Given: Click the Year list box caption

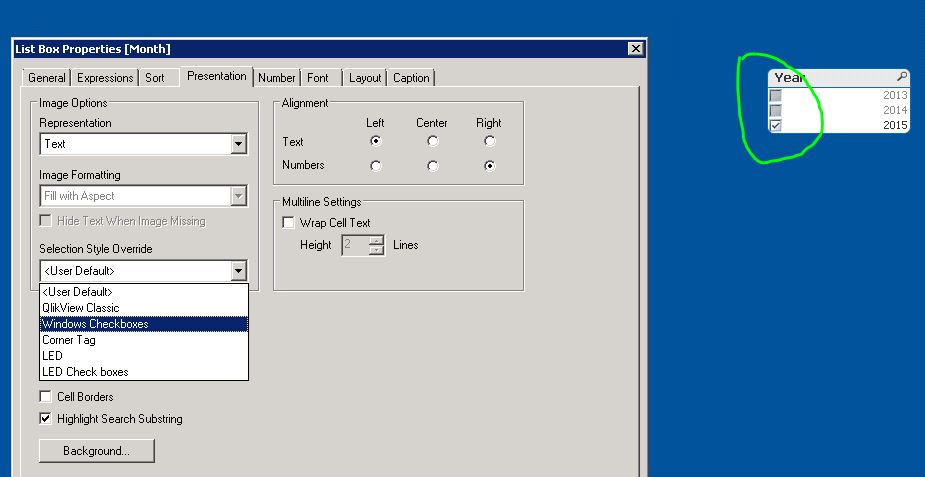Looking at the screenshot, I should (838, 77).
